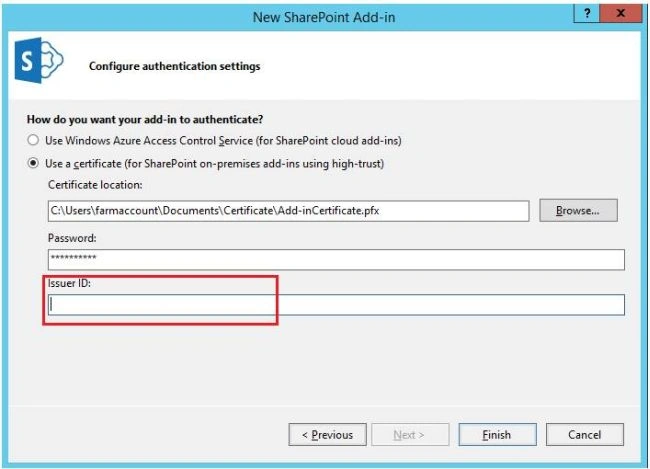Image resolution: width=650 pixels, height=469 pixels.
Task: Click the greyed-out Next button
Action: coord(410,435)
